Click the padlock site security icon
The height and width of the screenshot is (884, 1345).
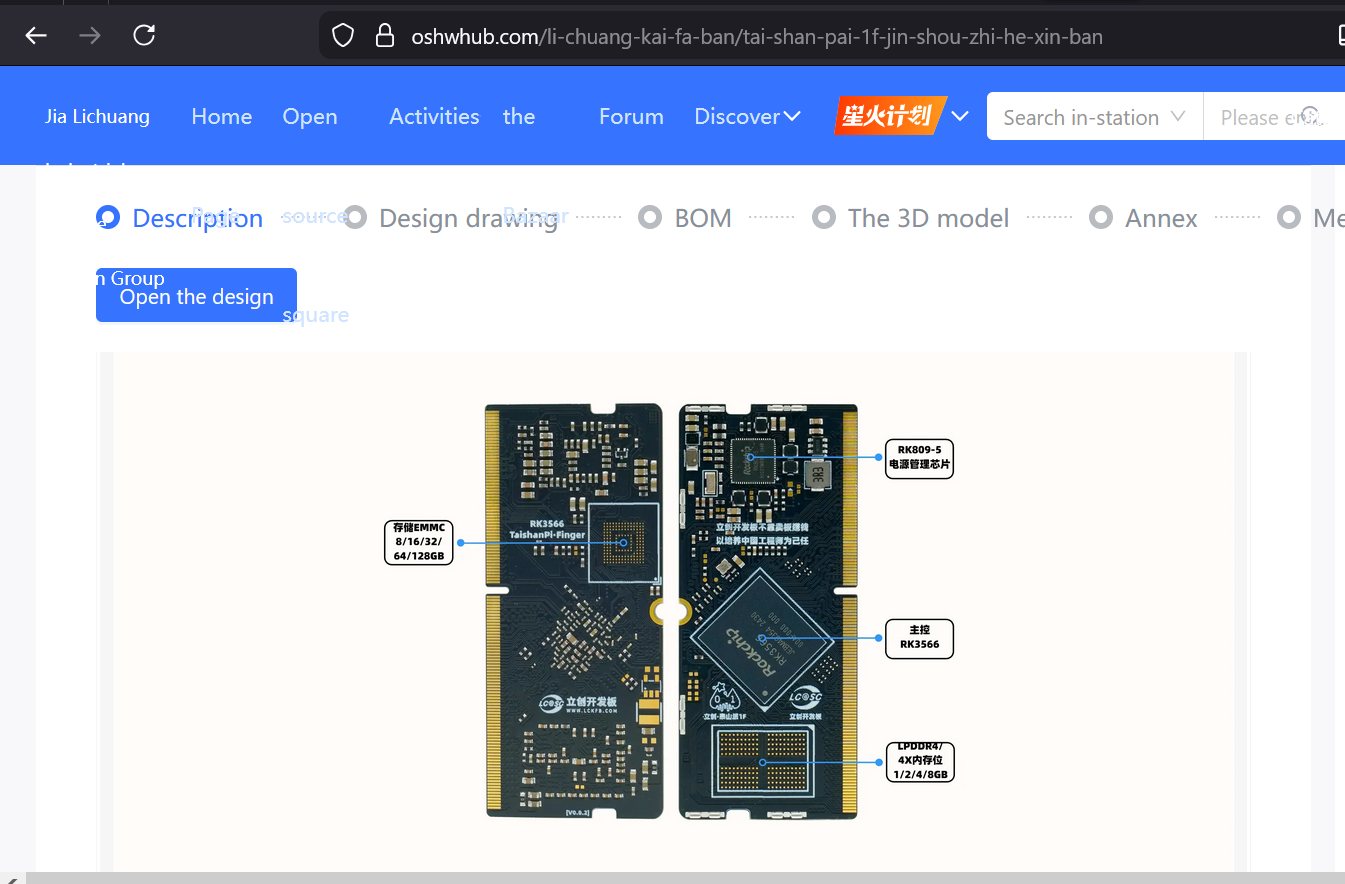pyautogui.click(x=385, y=36)
